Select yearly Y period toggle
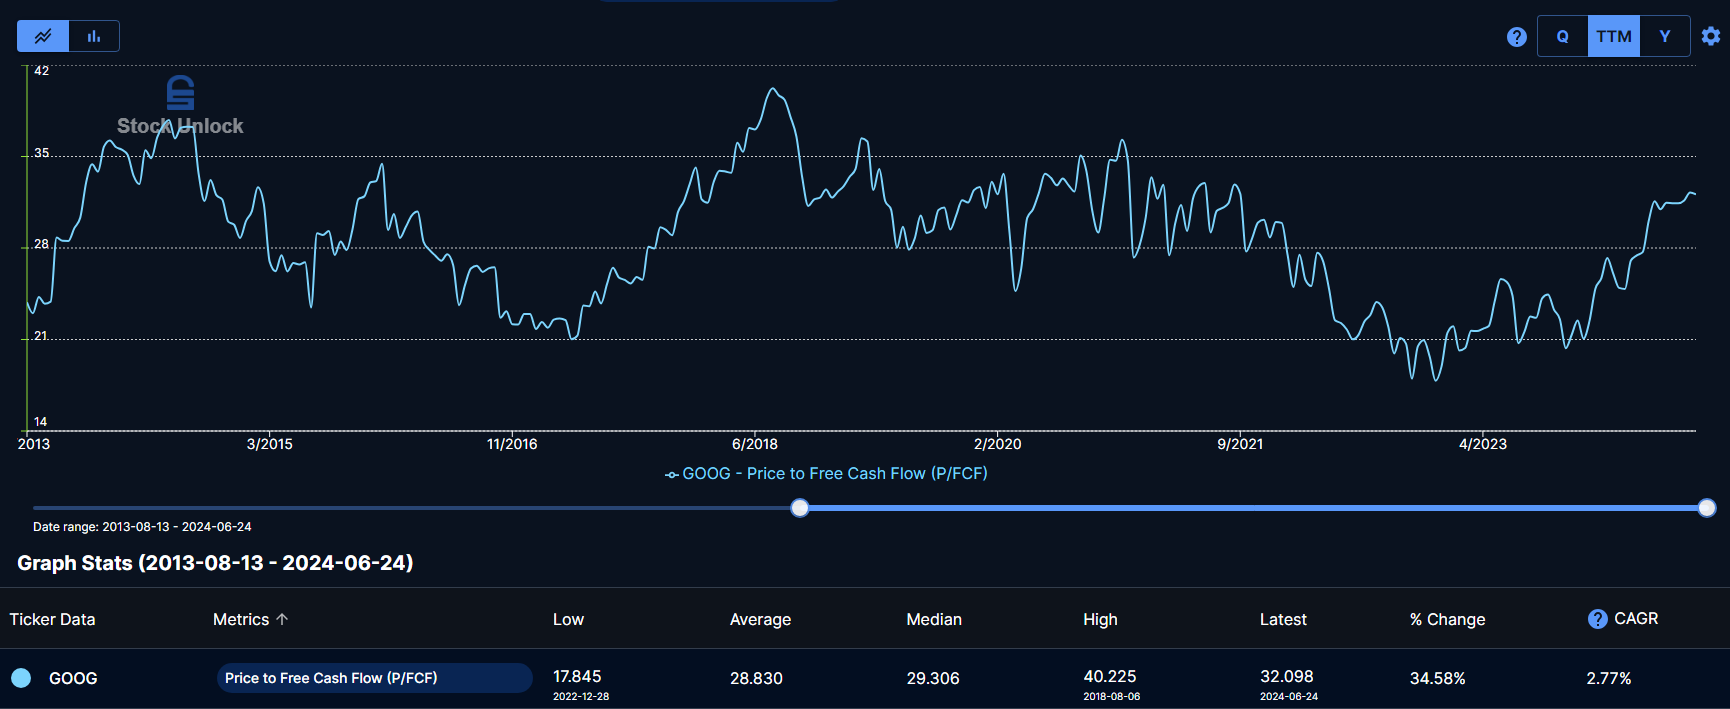 coord(1665,36)
